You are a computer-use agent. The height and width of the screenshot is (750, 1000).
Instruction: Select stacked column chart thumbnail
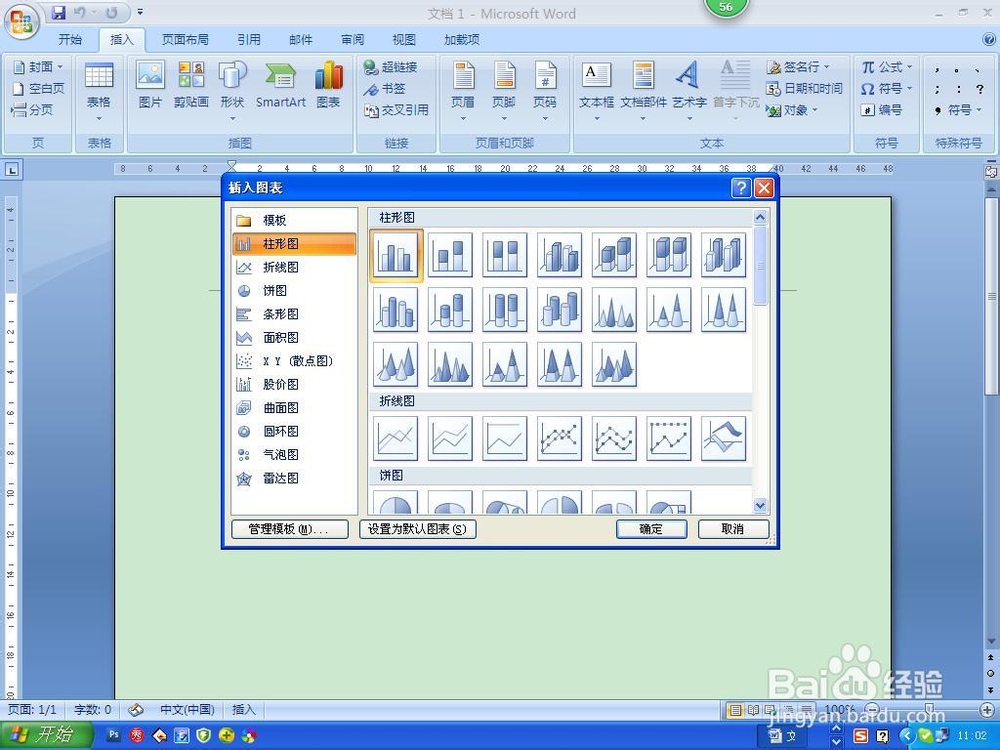coord(450,255)
